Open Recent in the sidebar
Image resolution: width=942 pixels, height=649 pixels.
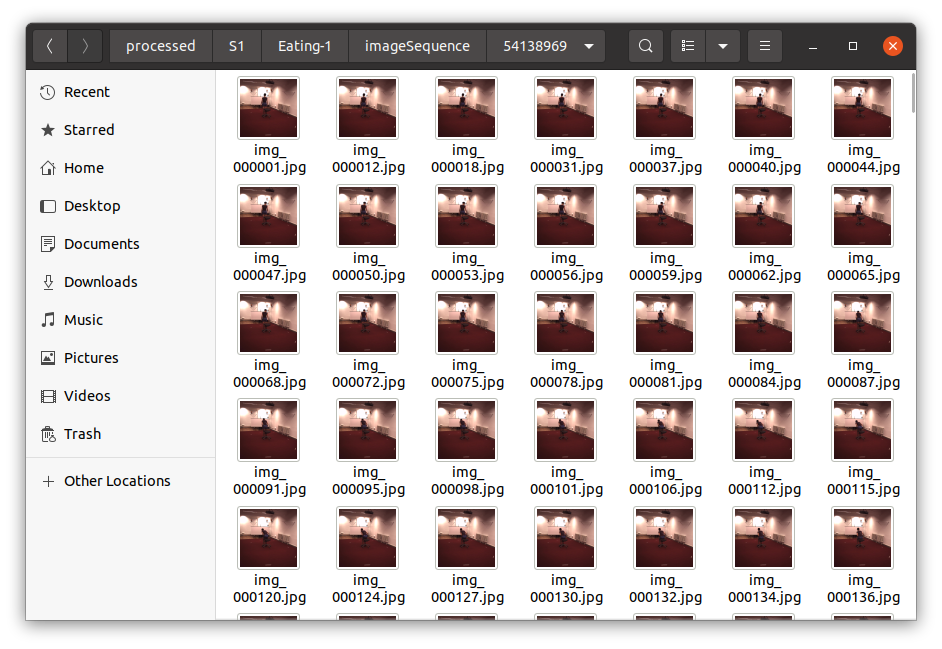[x=120, y=92]
